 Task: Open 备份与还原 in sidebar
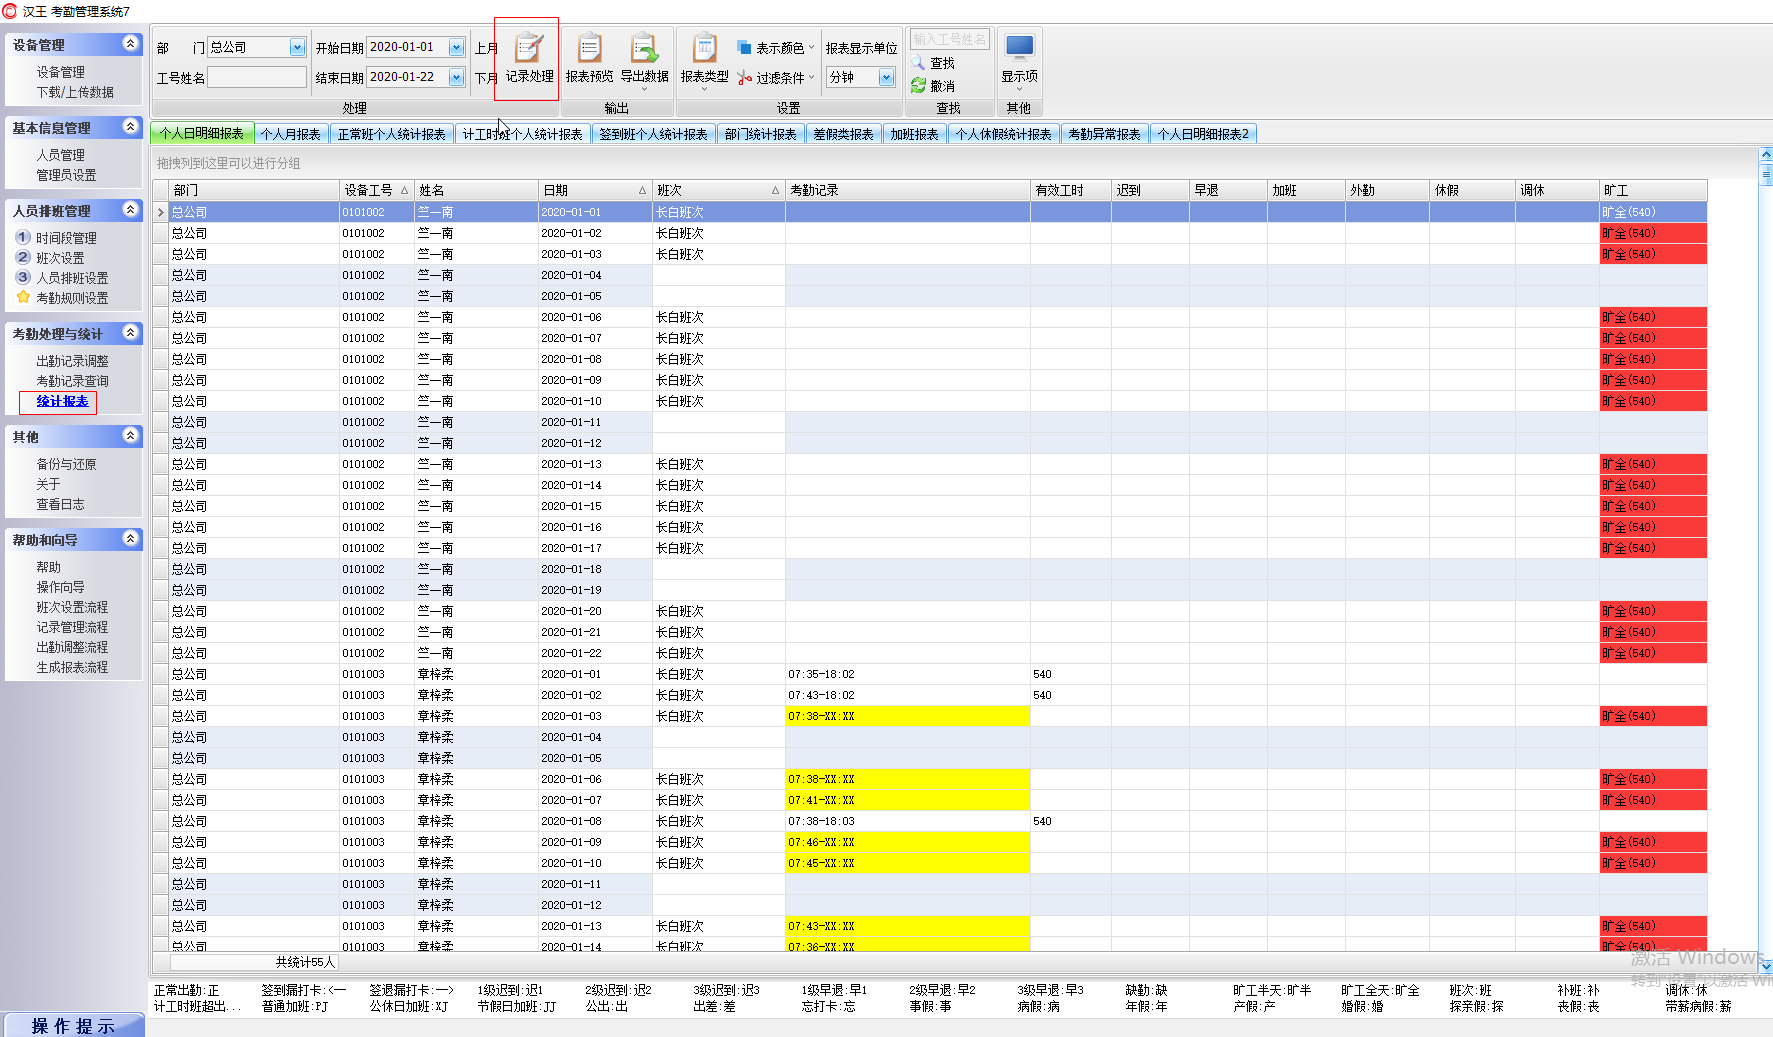click(66, 464)
